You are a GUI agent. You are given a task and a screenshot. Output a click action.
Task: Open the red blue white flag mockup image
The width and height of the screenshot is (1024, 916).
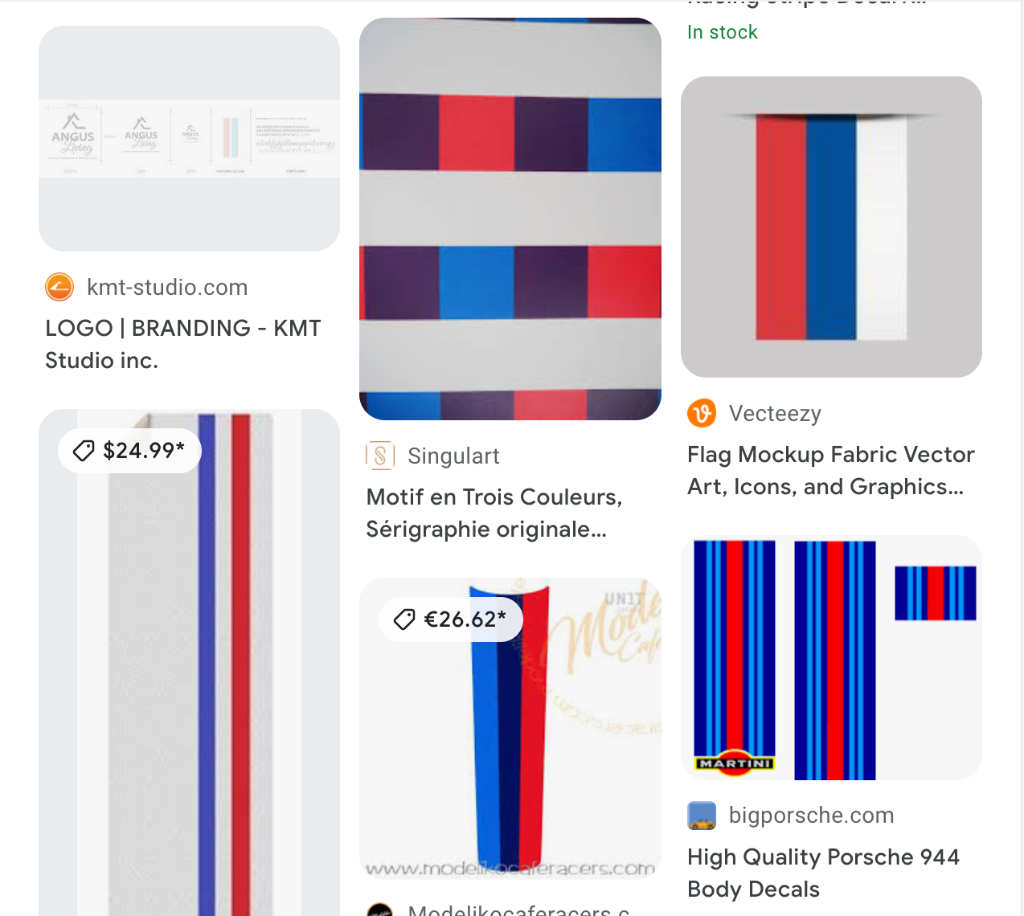click(x=831, y=227)
